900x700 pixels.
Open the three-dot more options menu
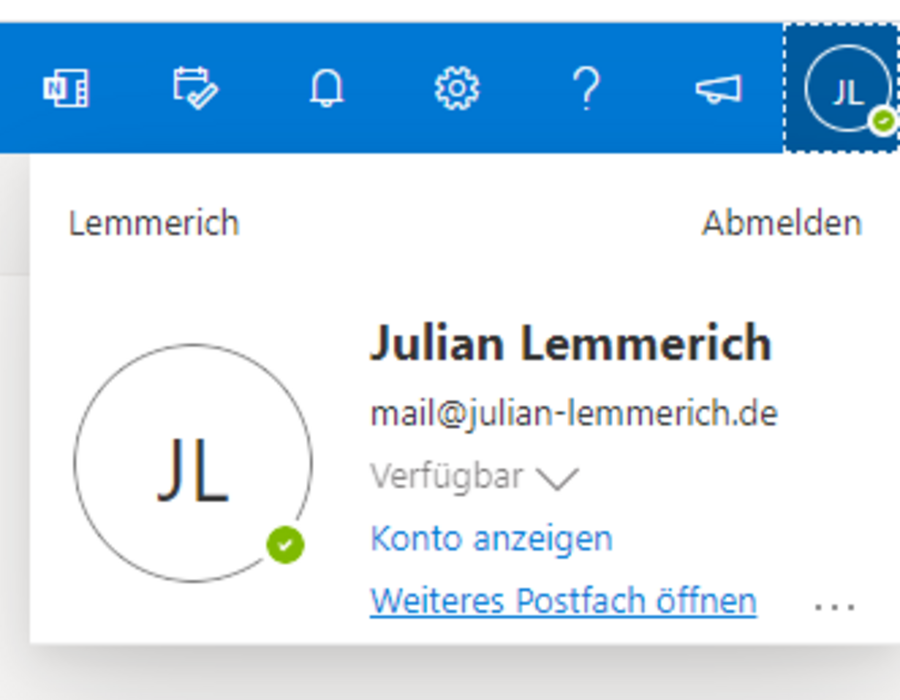tap(835, 606)
